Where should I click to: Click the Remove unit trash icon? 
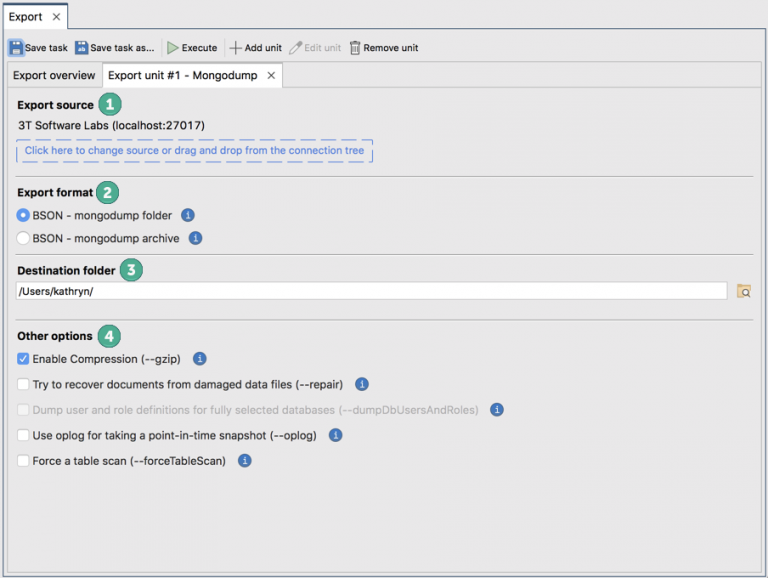pos(355,48)
